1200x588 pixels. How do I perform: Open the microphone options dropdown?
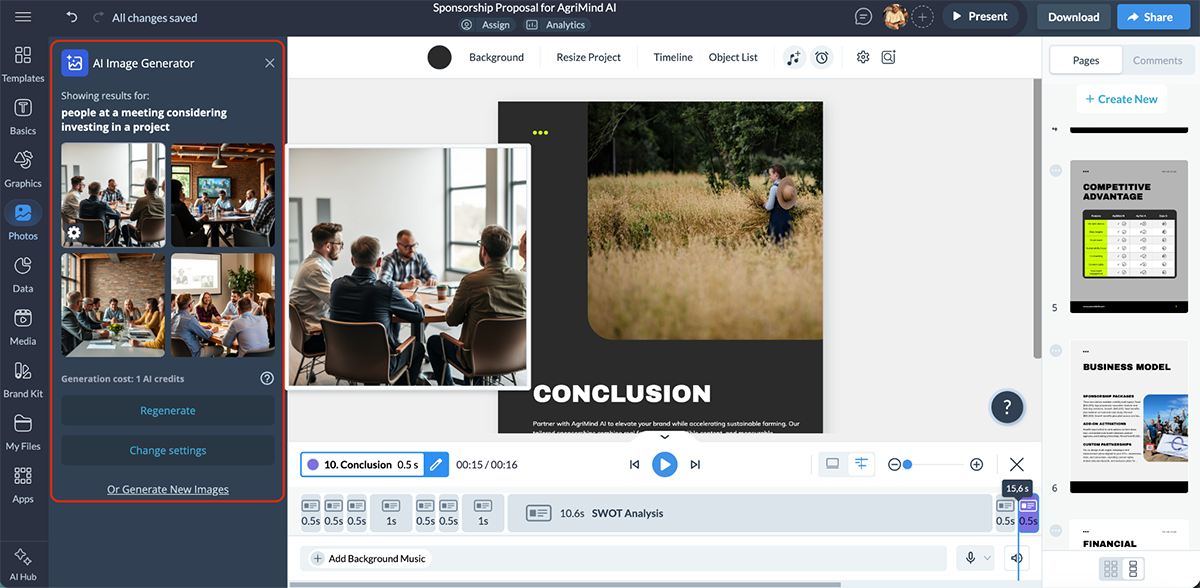tap(985, 558)
